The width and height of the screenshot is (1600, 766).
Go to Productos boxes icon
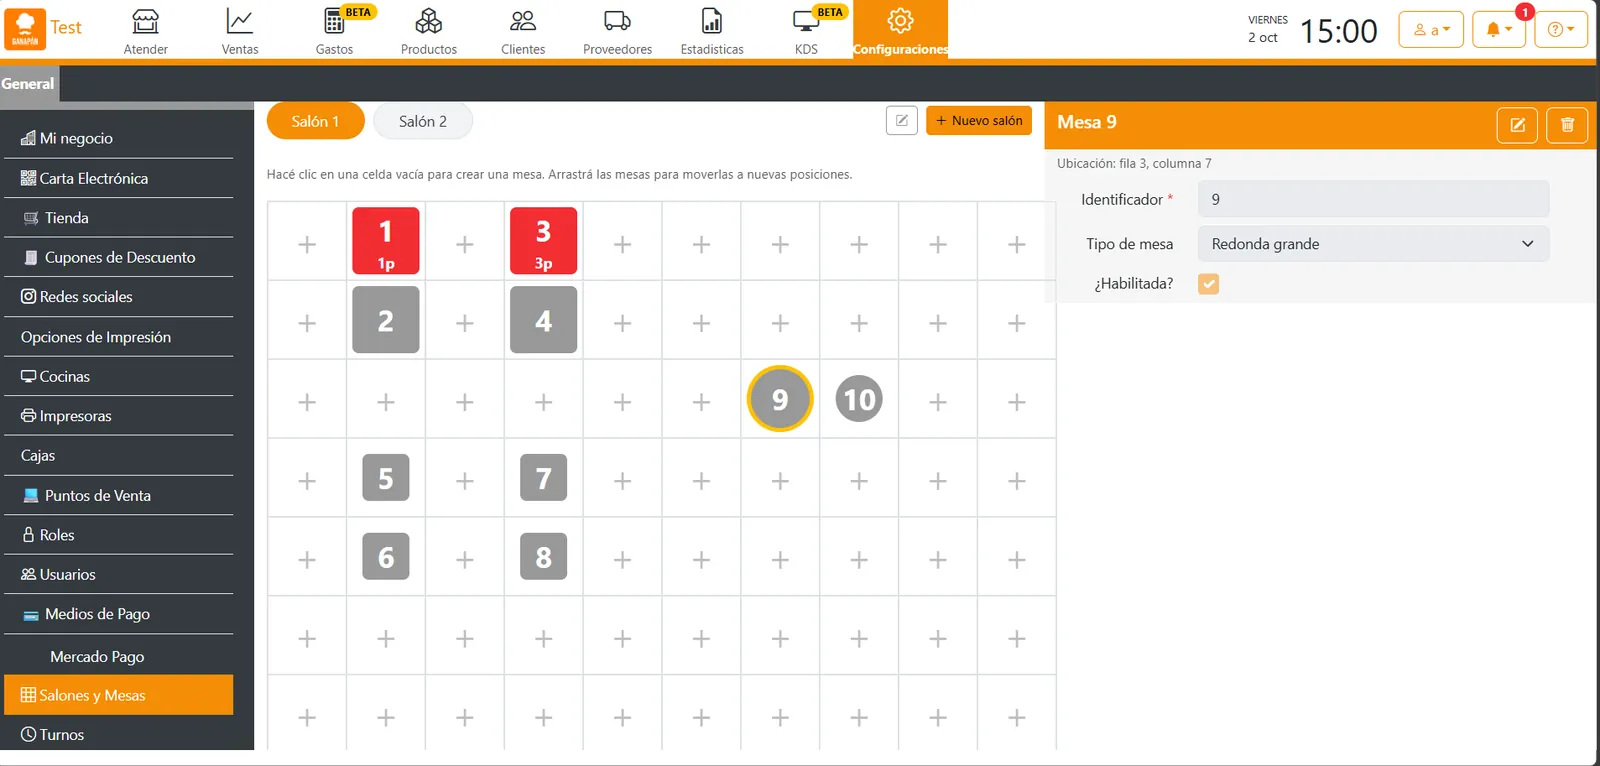(x=429, y=21)
